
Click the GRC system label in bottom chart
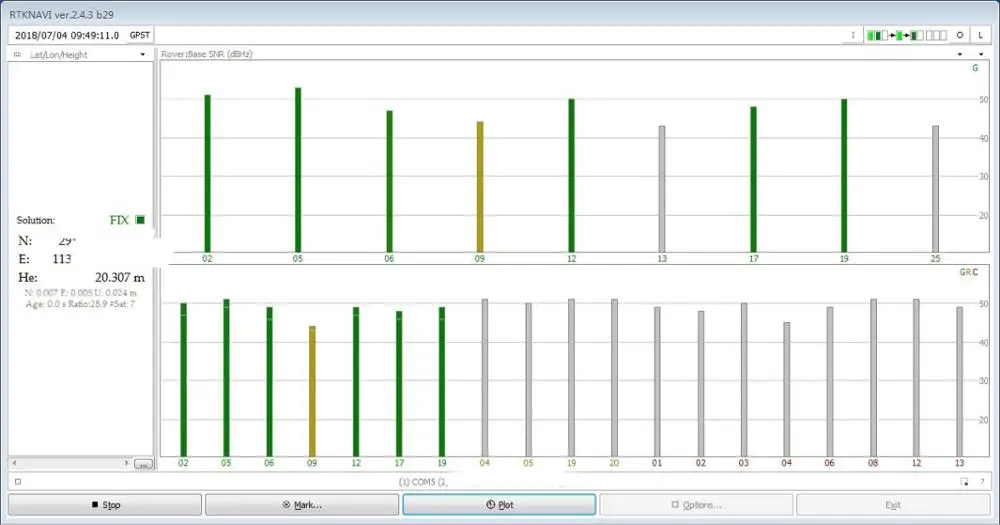[x=968, y=272]
